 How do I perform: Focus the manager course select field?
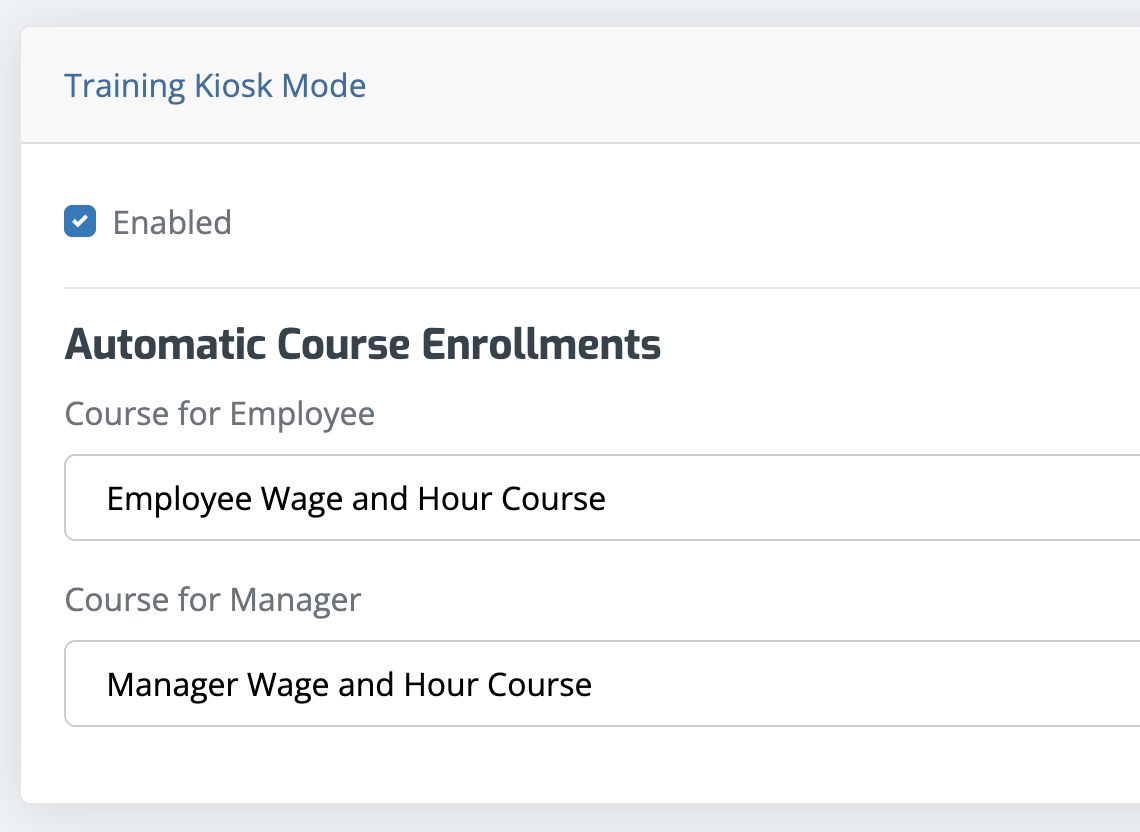(x=800, y=684)
